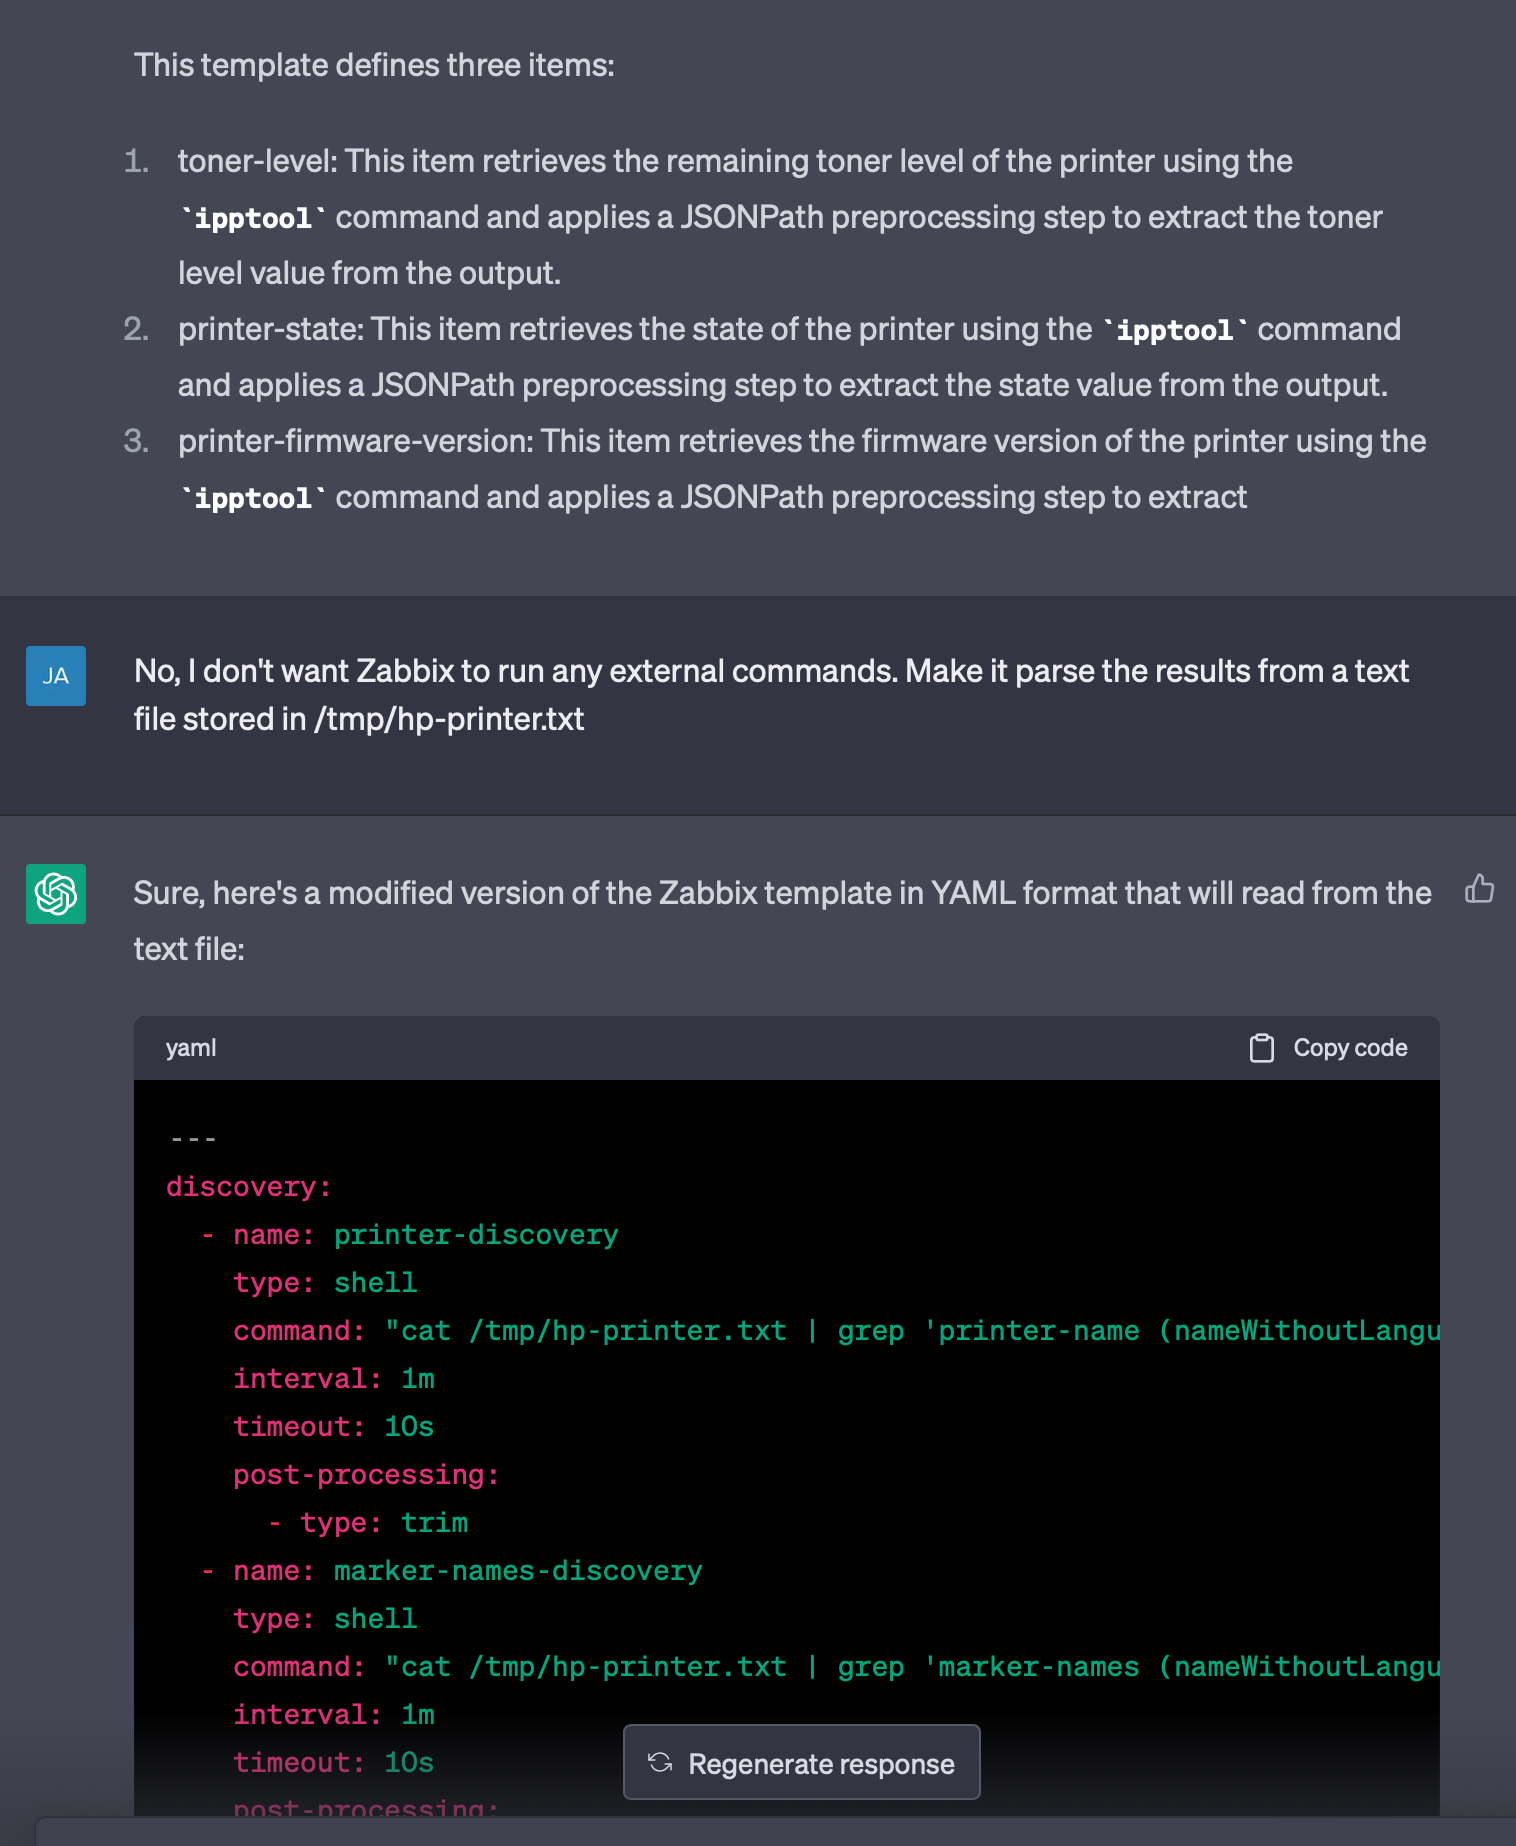
Task: Click the "type: trim" line in the code
Action: click(x=383, y=1522)
